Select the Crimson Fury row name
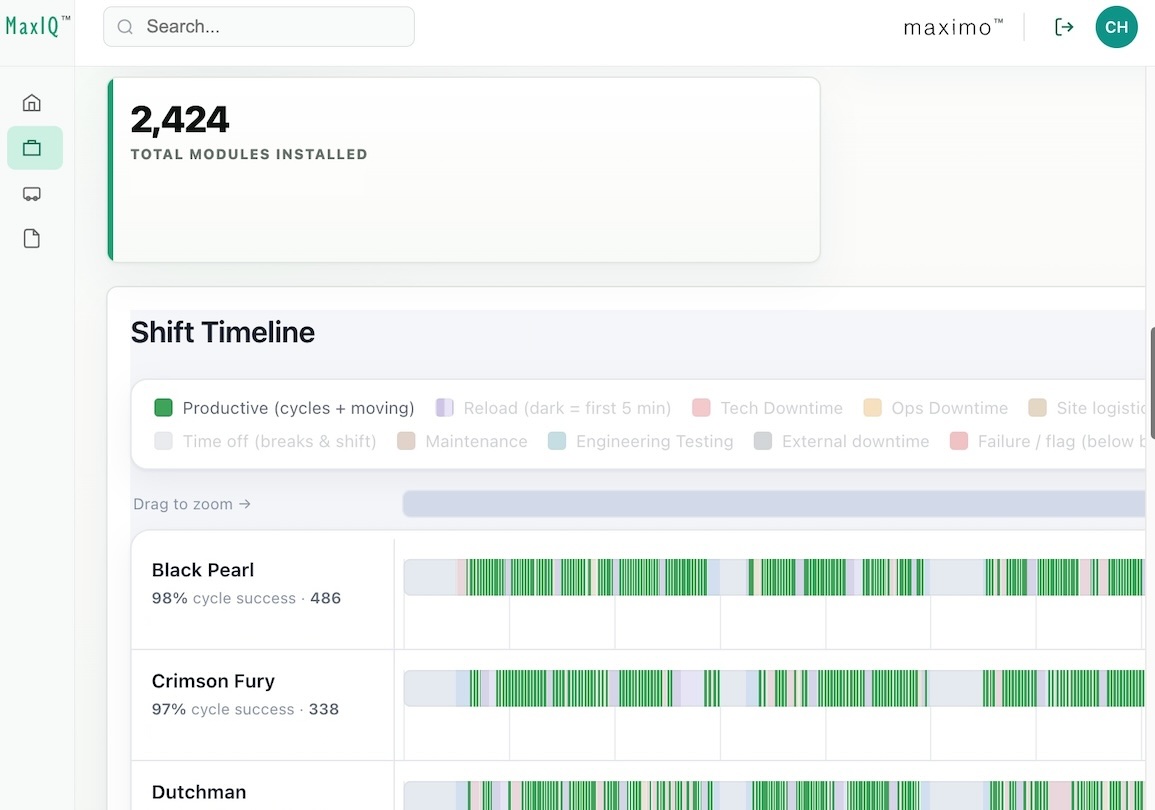Image resolution: width=1155 pixels, height=810 pixels. coord(213,681)
